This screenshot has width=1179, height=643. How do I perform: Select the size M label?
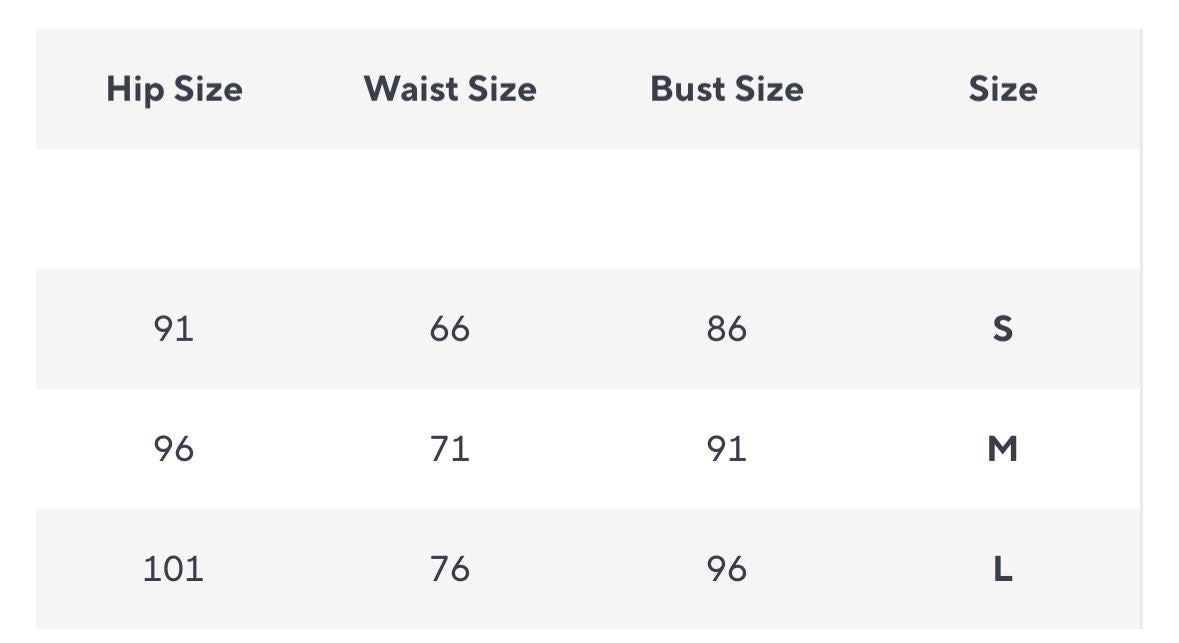pyautogui.click(x=1003, y=449)
